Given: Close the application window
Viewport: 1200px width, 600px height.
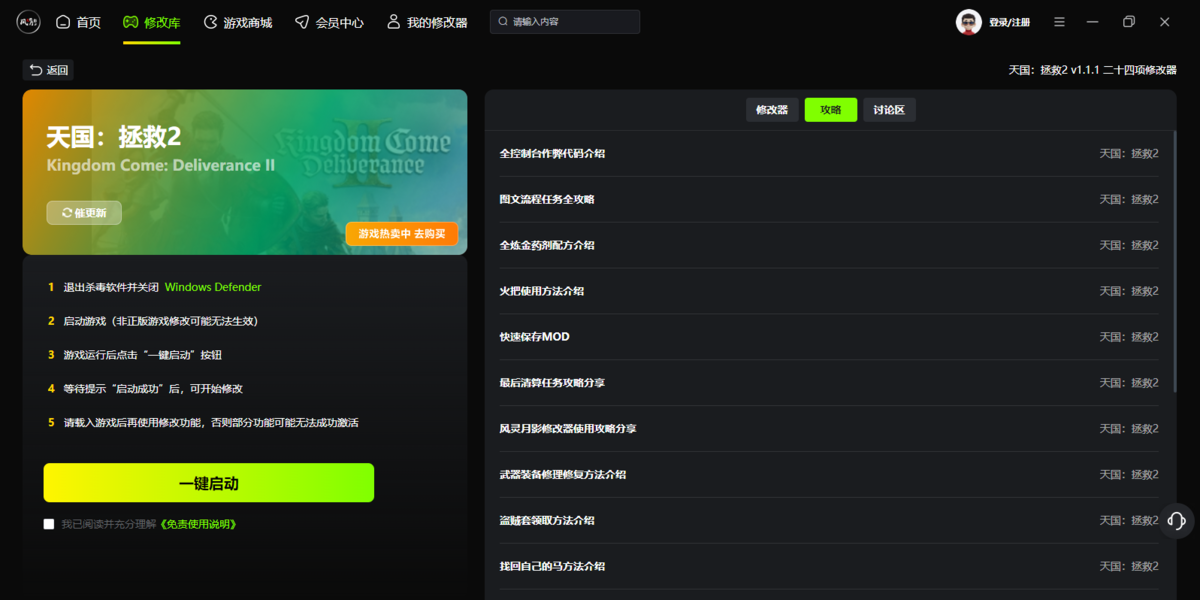Looking at the screenshot, I should point(1165,22).
